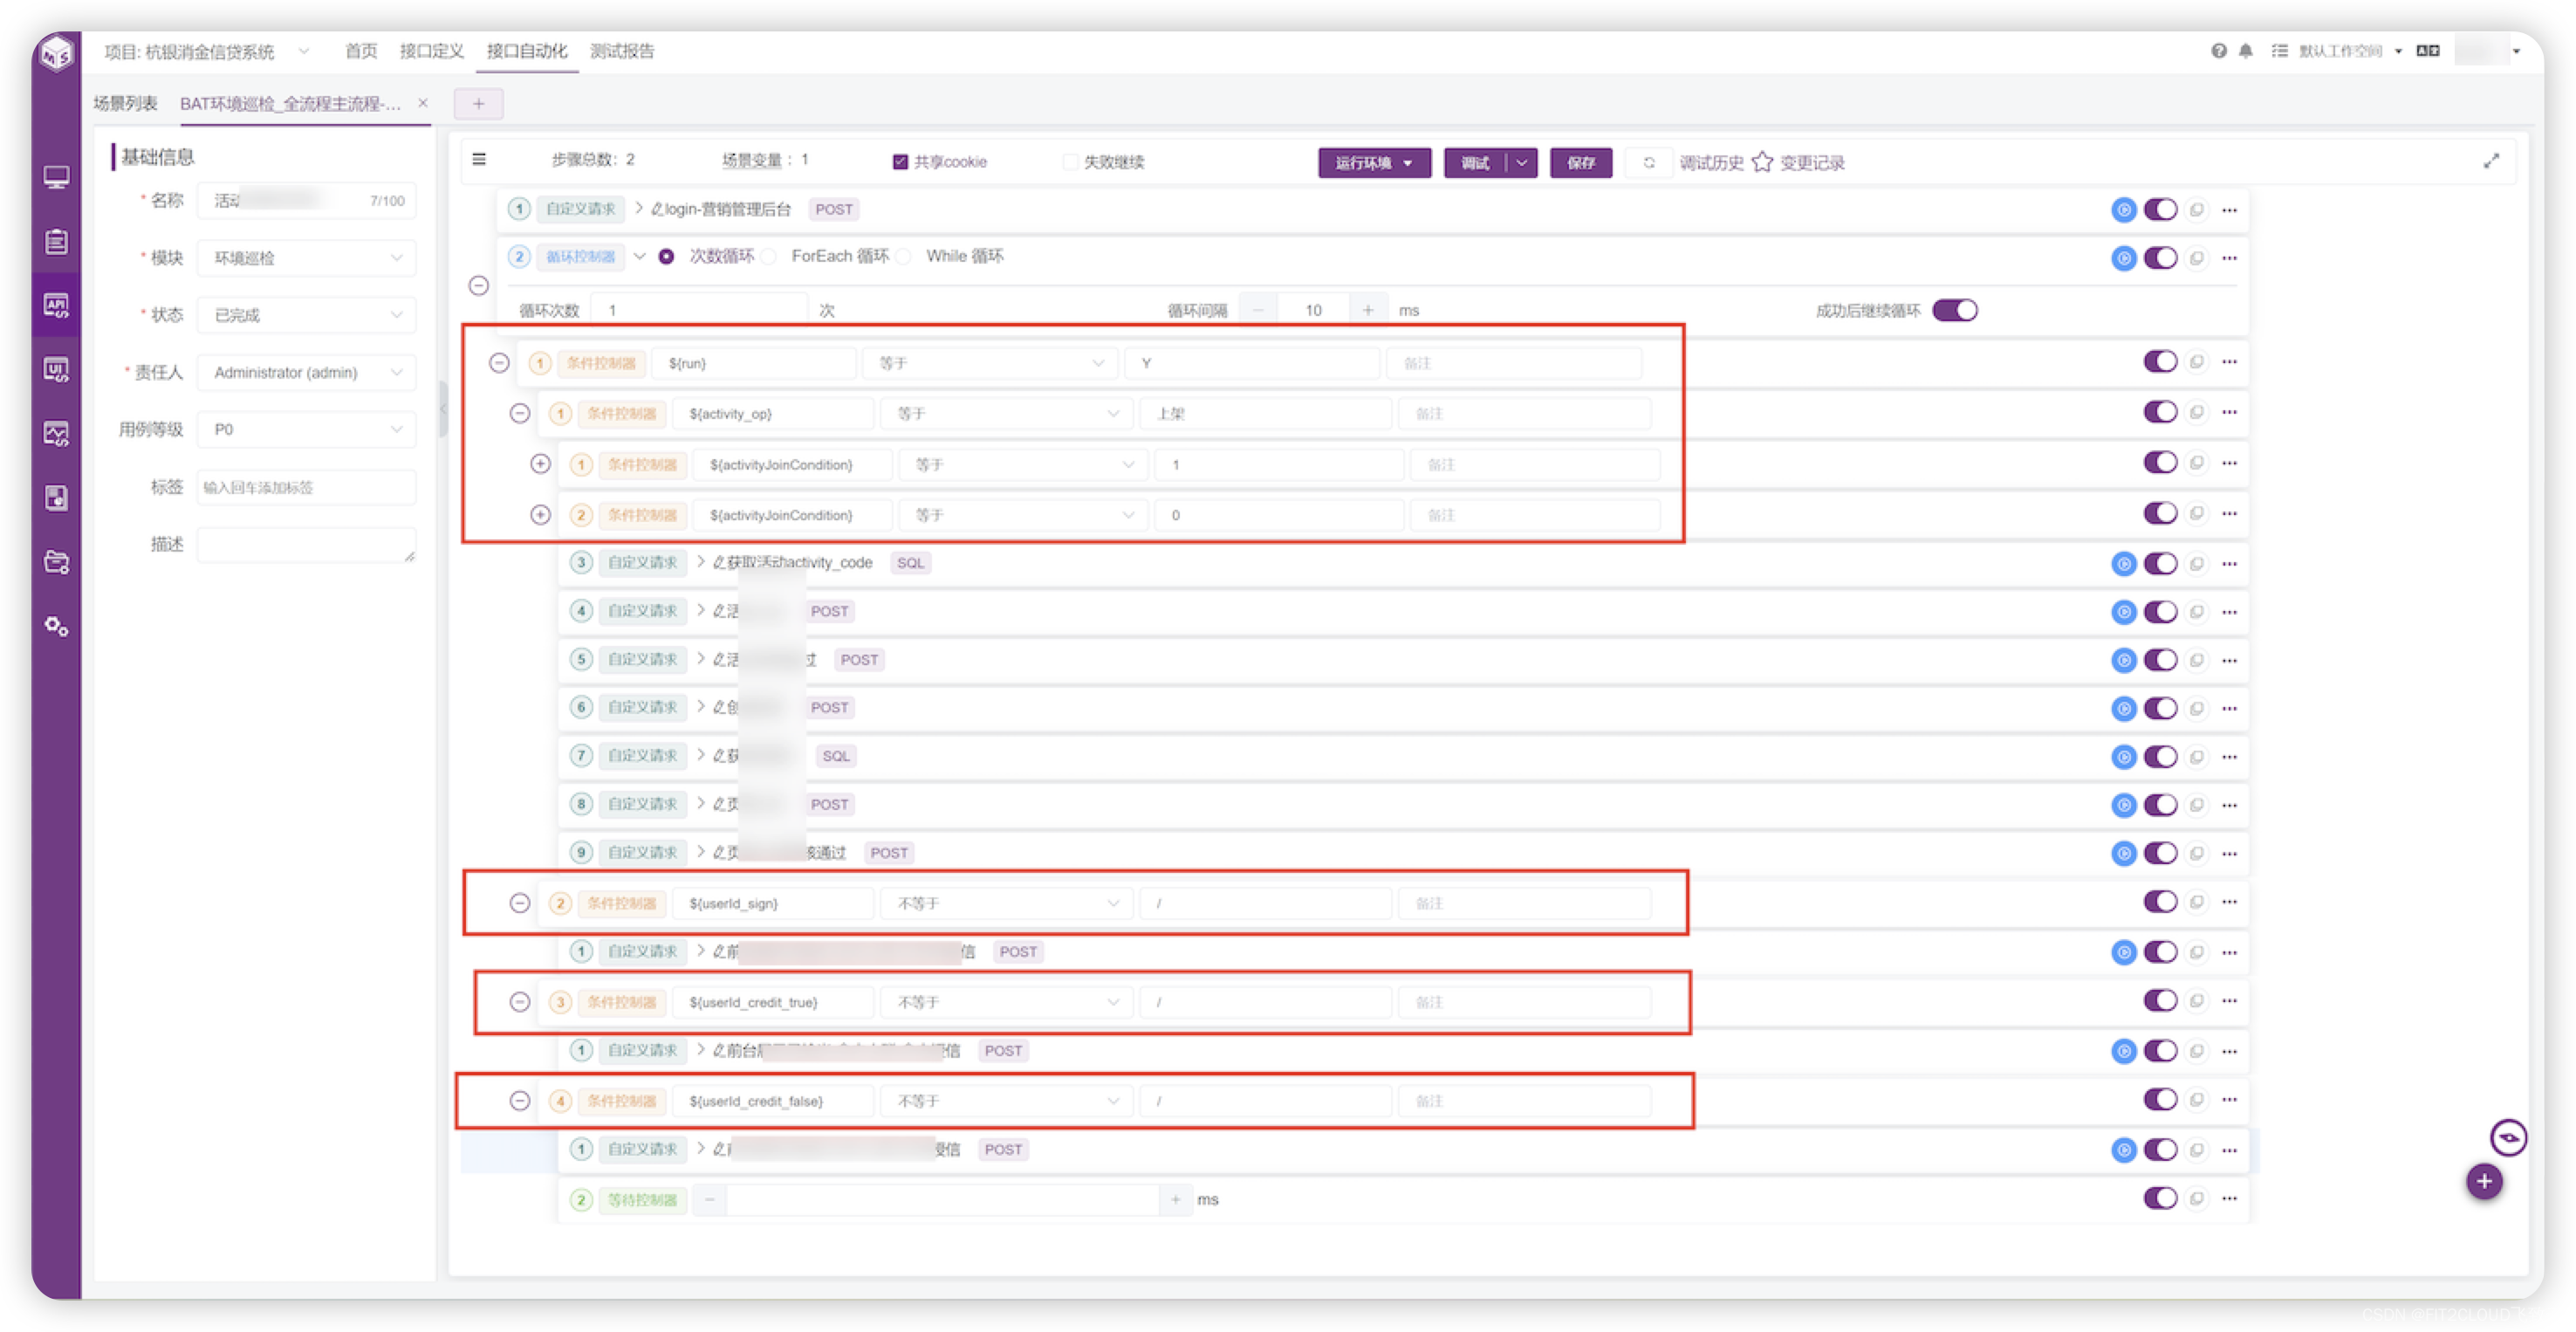Open the 接口定义 menu
Image resolution: width=2576 pixels, height=1332 pixels.
[432, 51]
